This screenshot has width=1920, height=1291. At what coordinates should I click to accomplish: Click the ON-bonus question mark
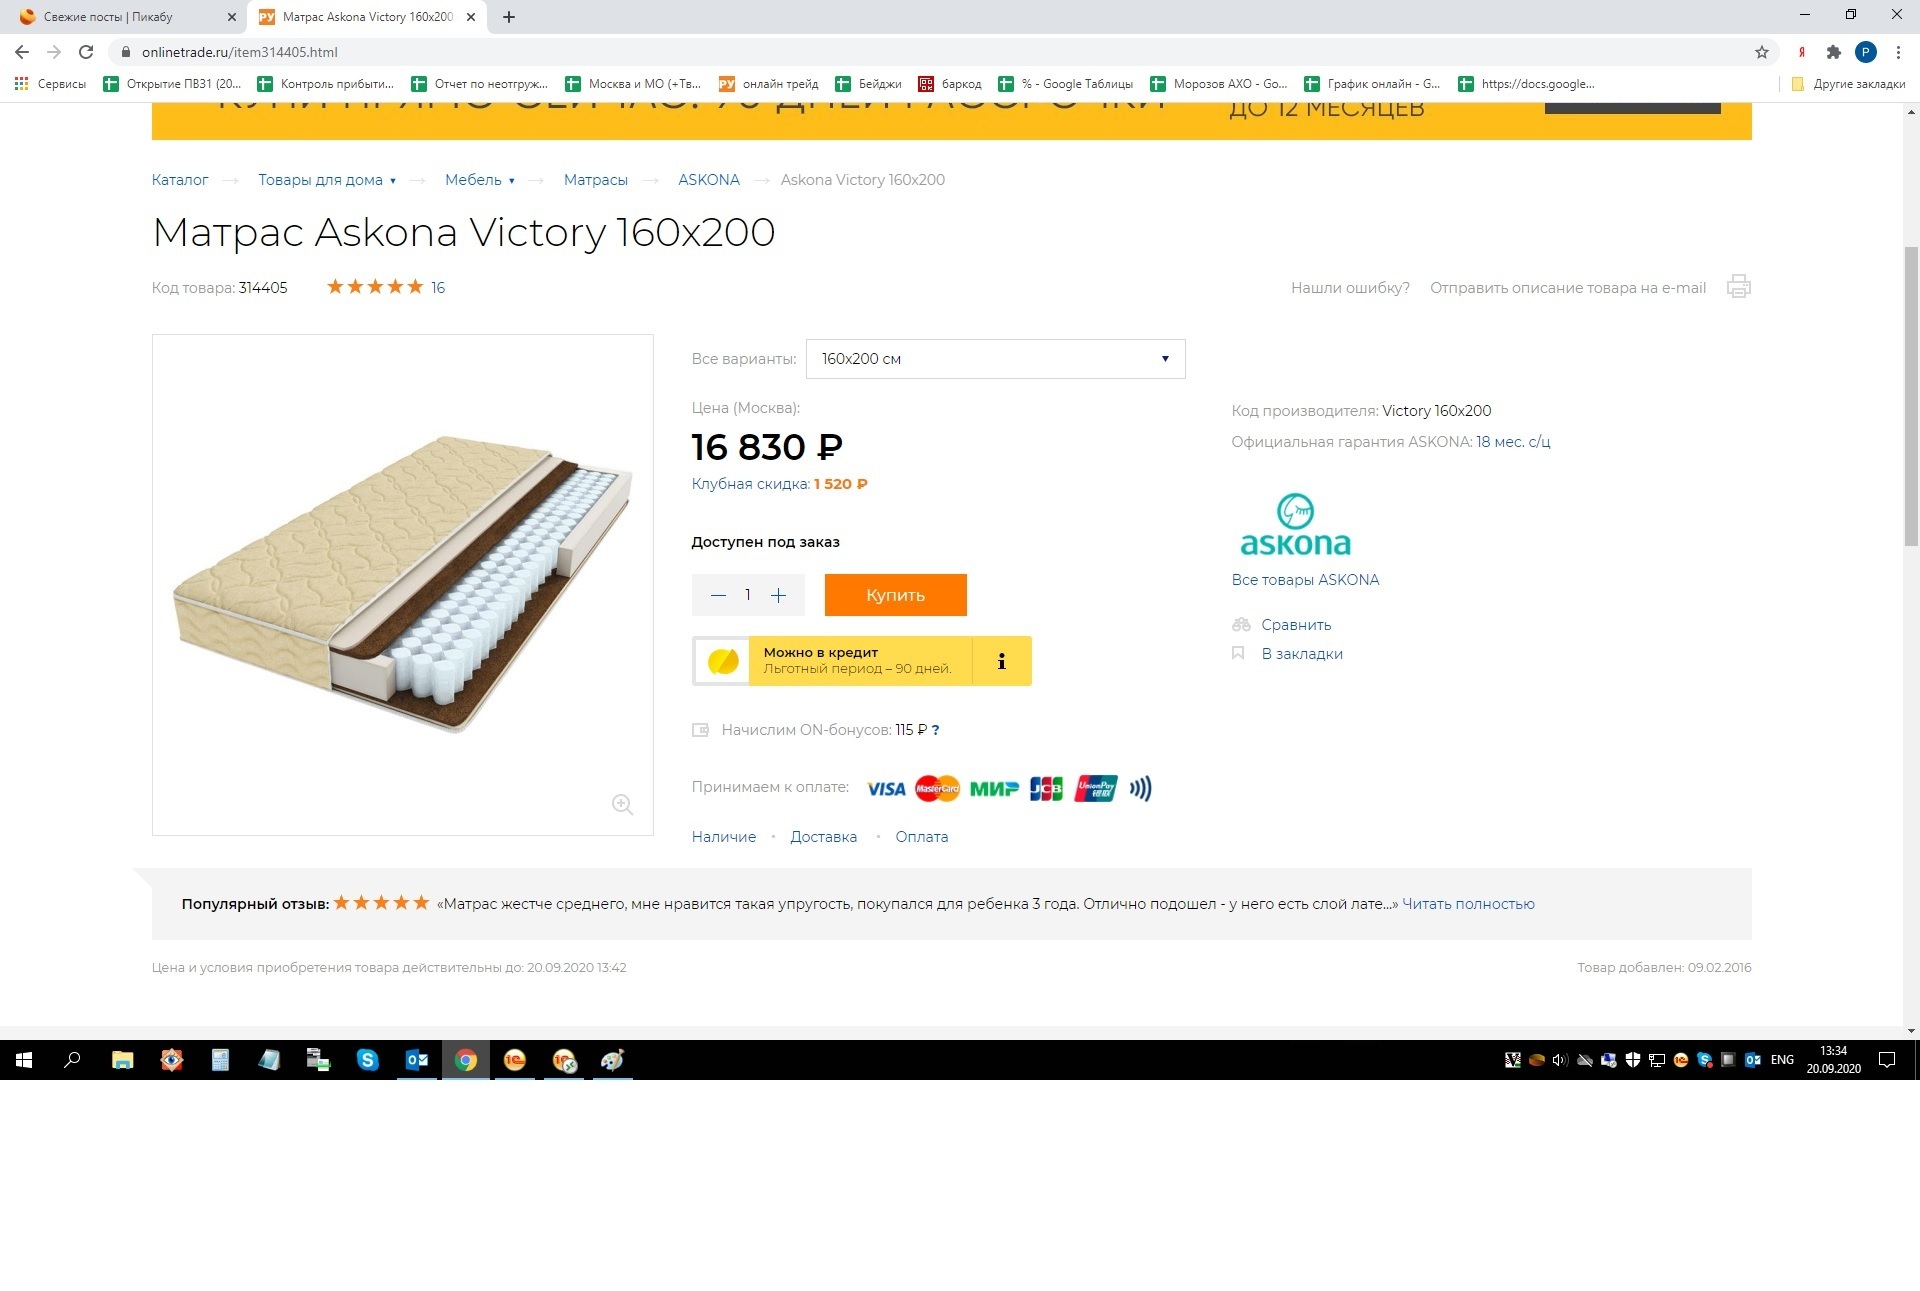935,730
